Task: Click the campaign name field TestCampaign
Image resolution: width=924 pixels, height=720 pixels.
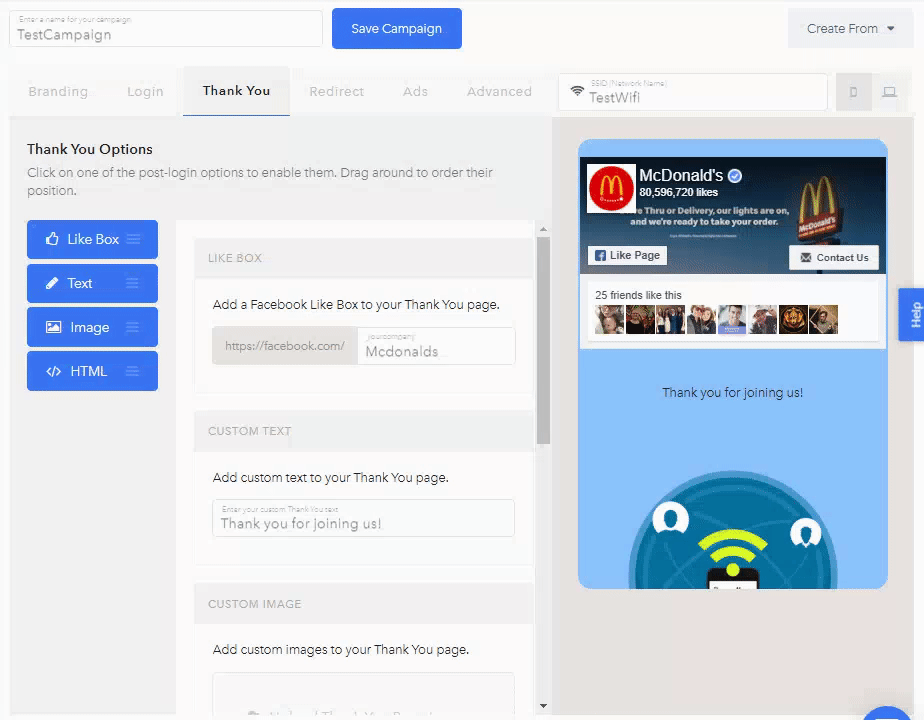Action: (166, 28)
